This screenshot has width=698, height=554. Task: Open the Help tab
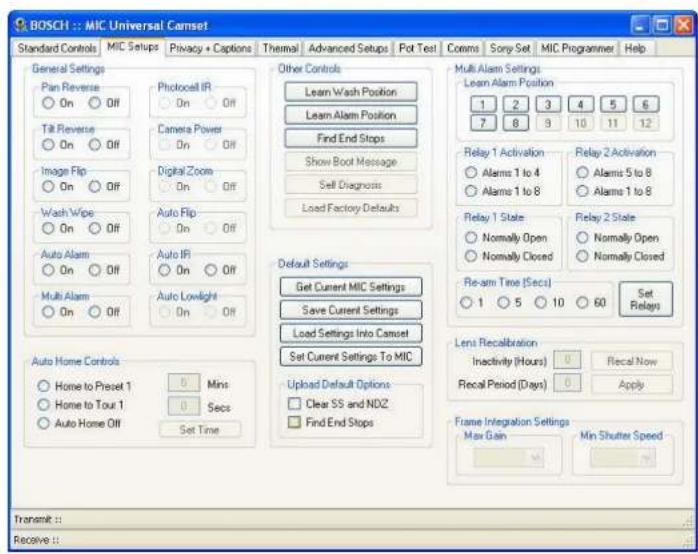click(635, 48)
